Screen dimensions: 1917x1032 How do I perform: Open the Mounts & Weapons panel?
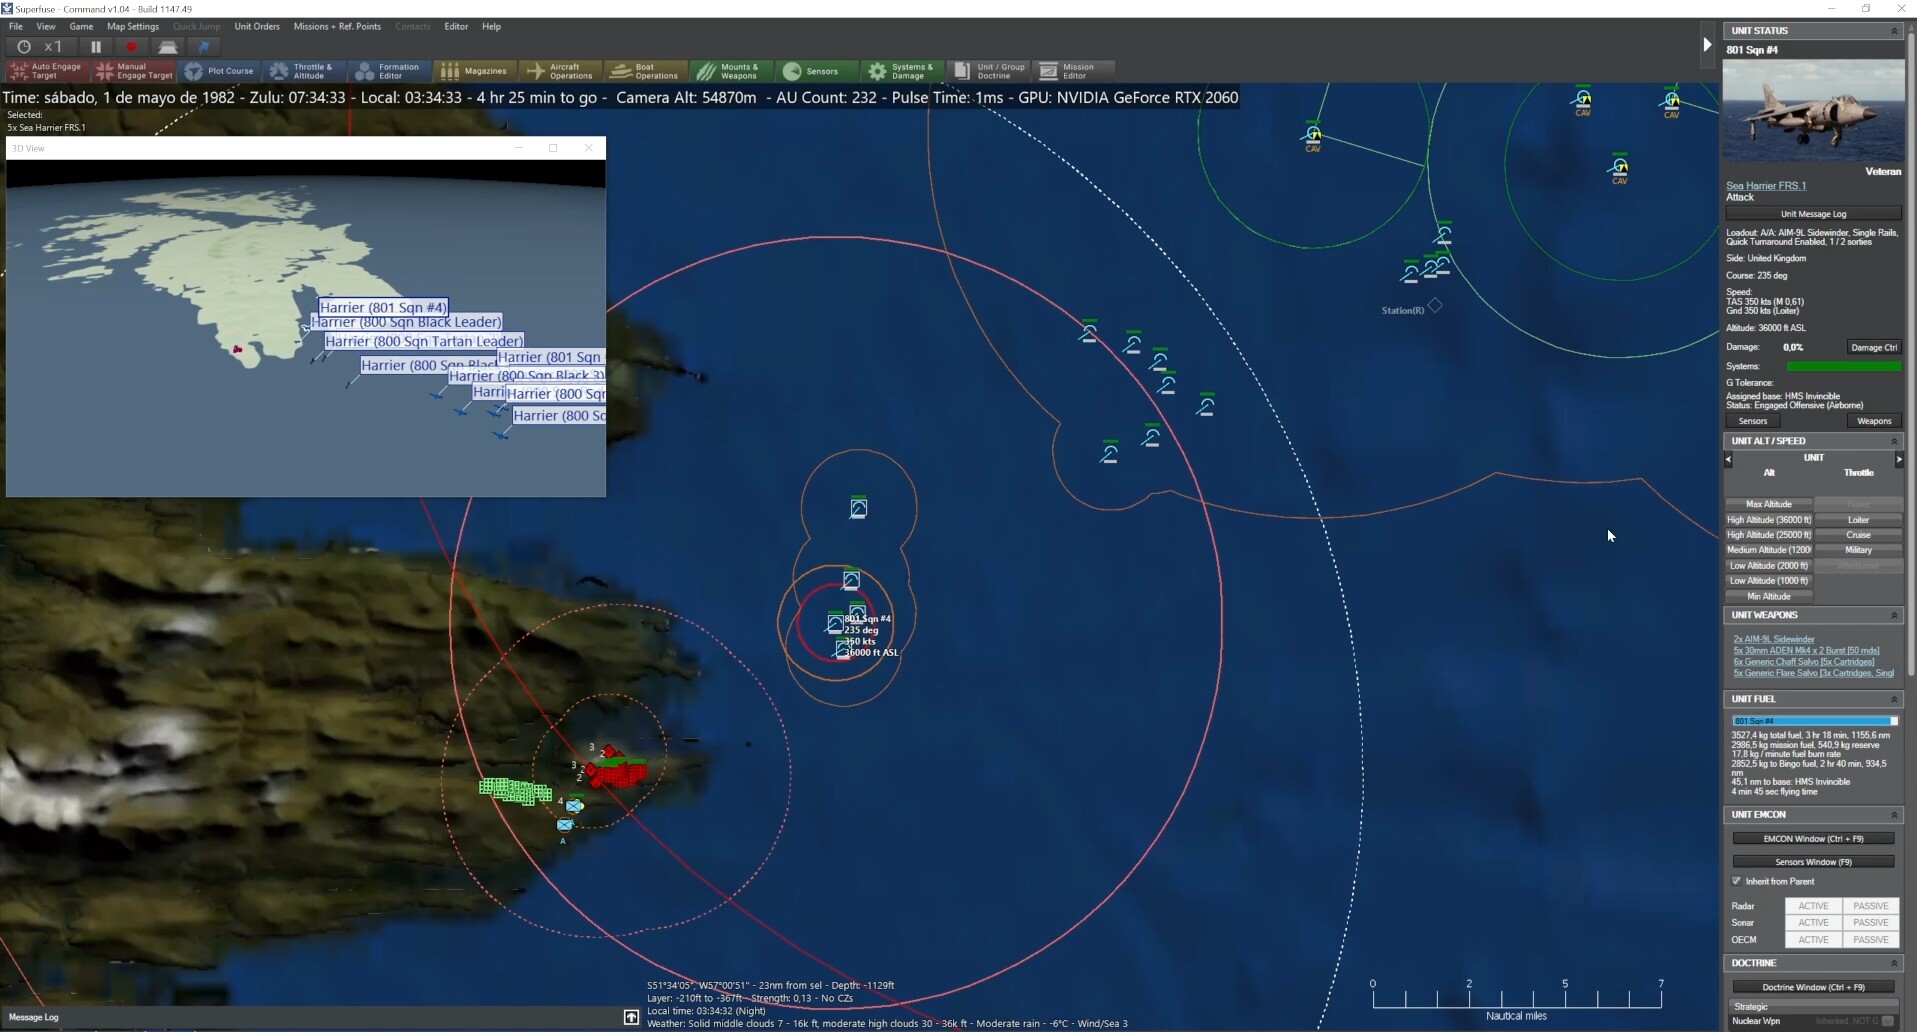(729, 71)
